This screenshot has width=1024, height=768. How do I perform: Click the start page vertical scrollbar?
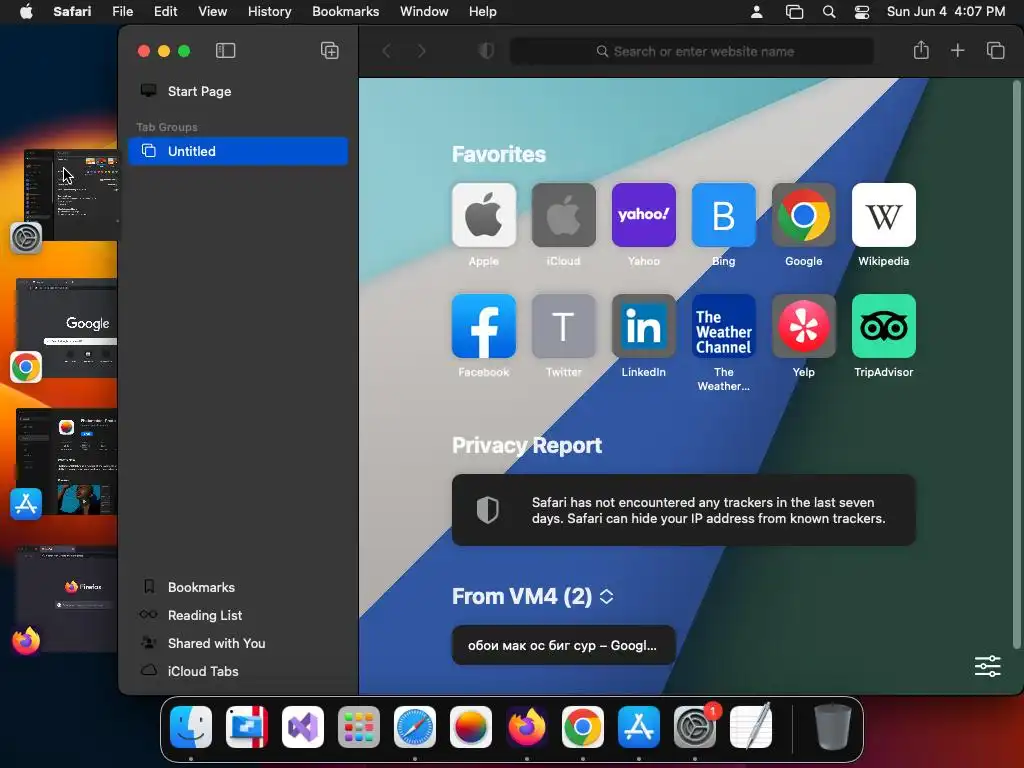point(1016,366)
